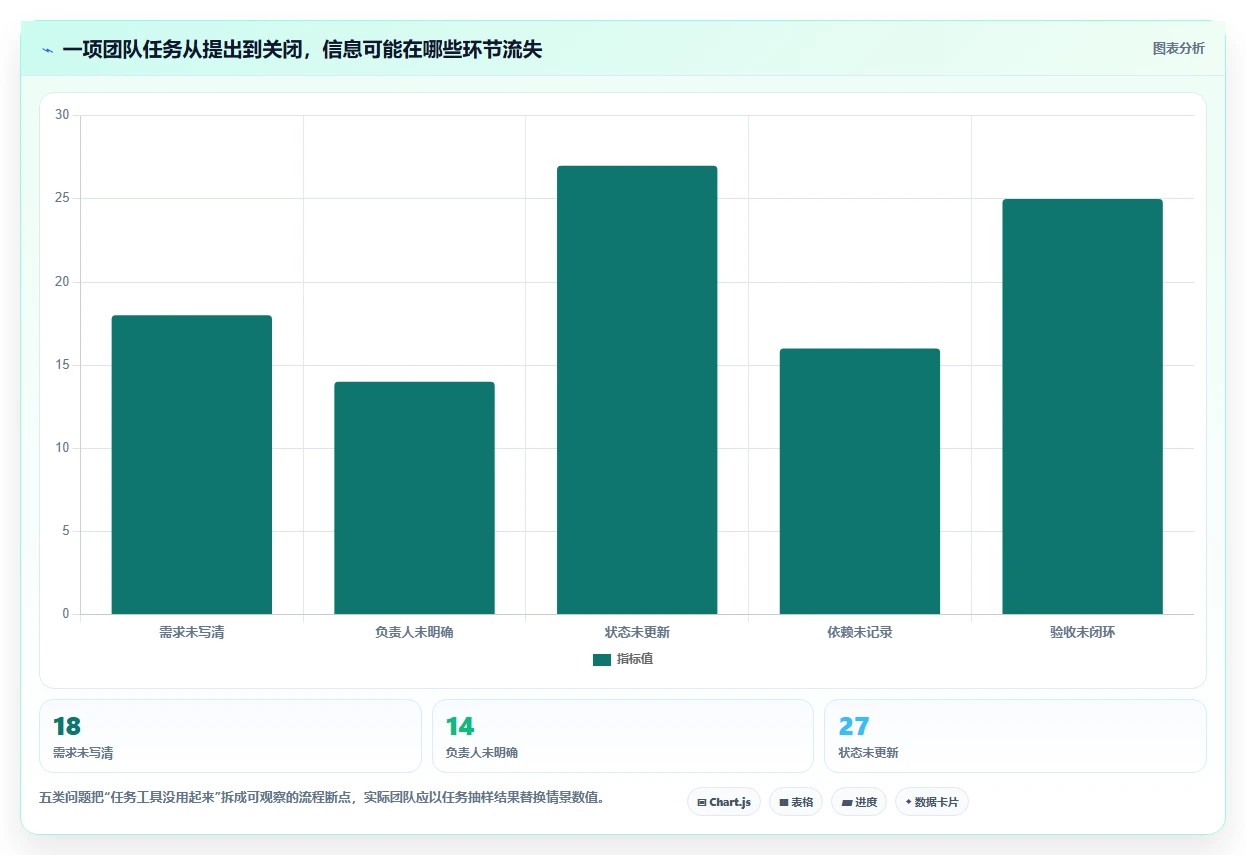
Task: Click the 验收未闭环 bar in chart
Action: 1082,406
